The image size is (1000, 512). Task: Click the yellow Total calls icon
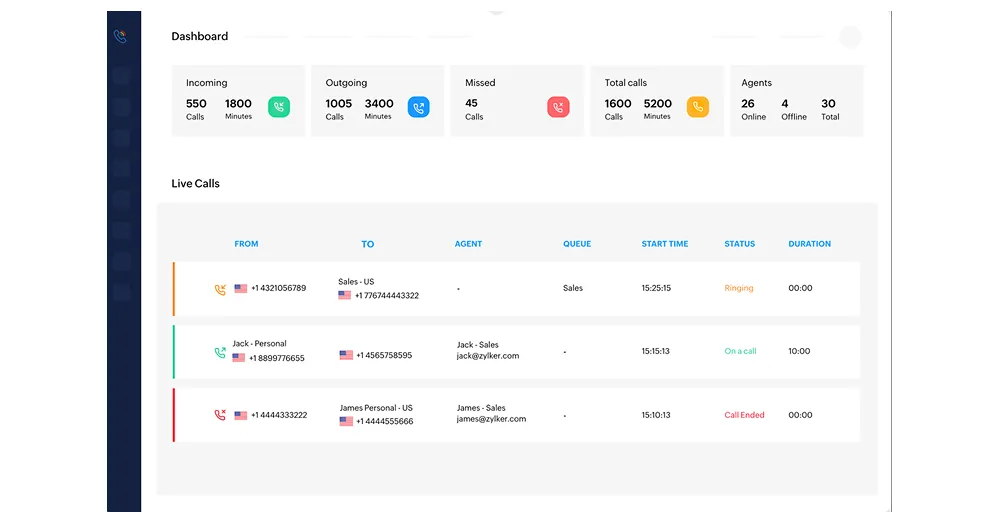(698, 106)
